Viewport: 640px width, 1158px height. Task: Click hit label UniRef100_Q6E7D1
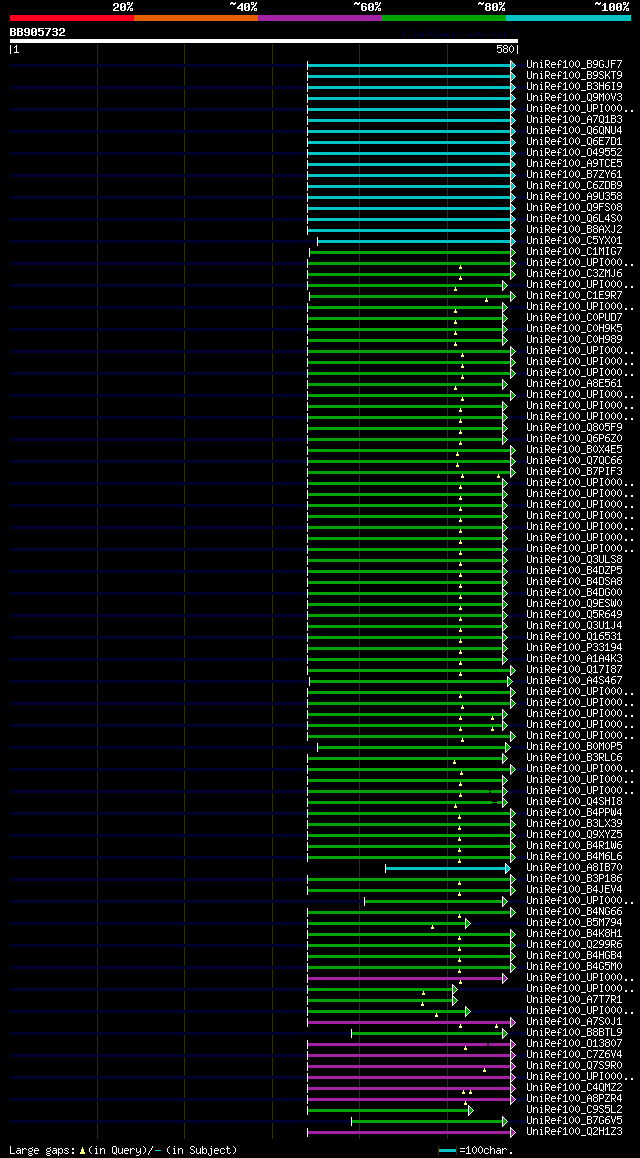574,141
